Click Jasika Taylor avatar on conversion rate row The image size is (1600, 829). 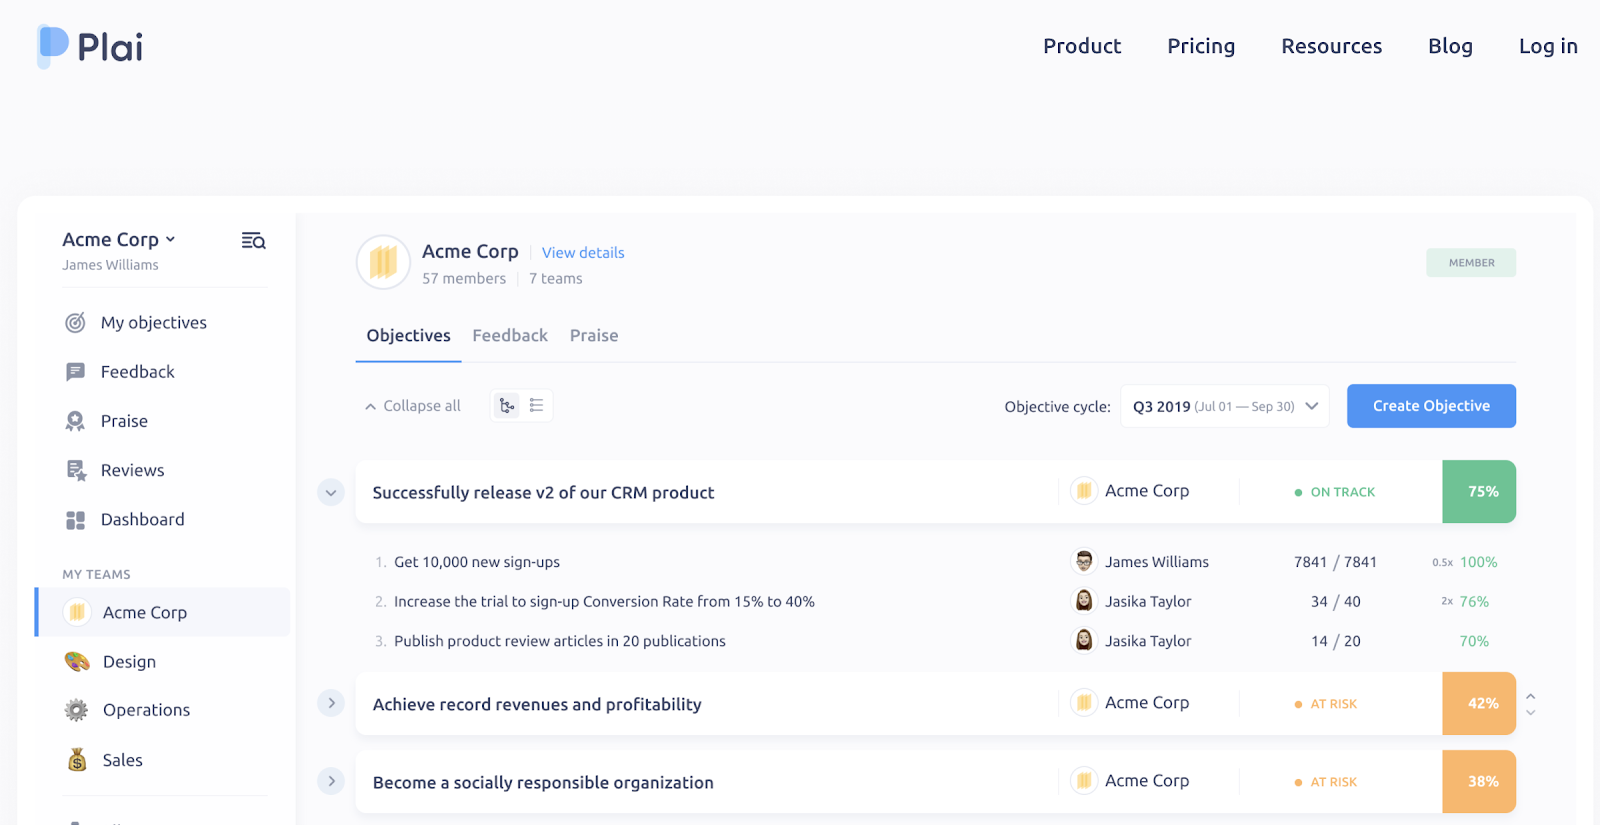coord(1084,601)
